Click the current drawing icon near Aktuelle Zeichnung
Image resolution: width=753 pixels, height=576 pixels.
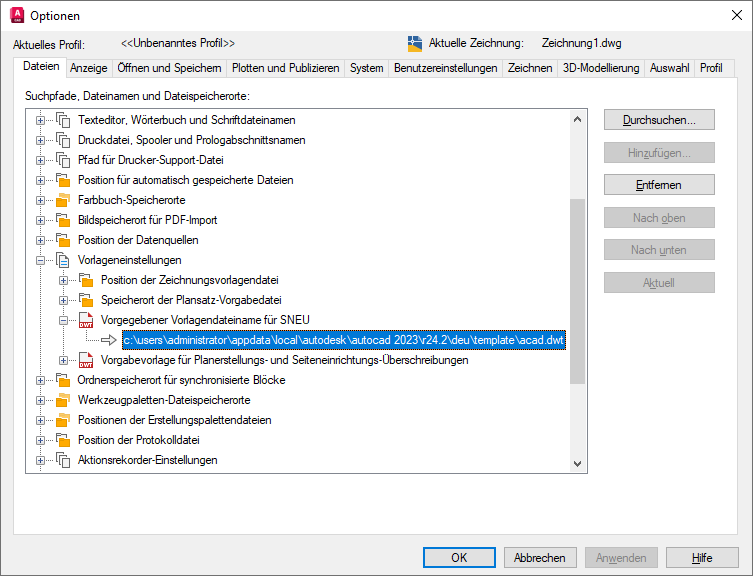(x=415, y=44)
